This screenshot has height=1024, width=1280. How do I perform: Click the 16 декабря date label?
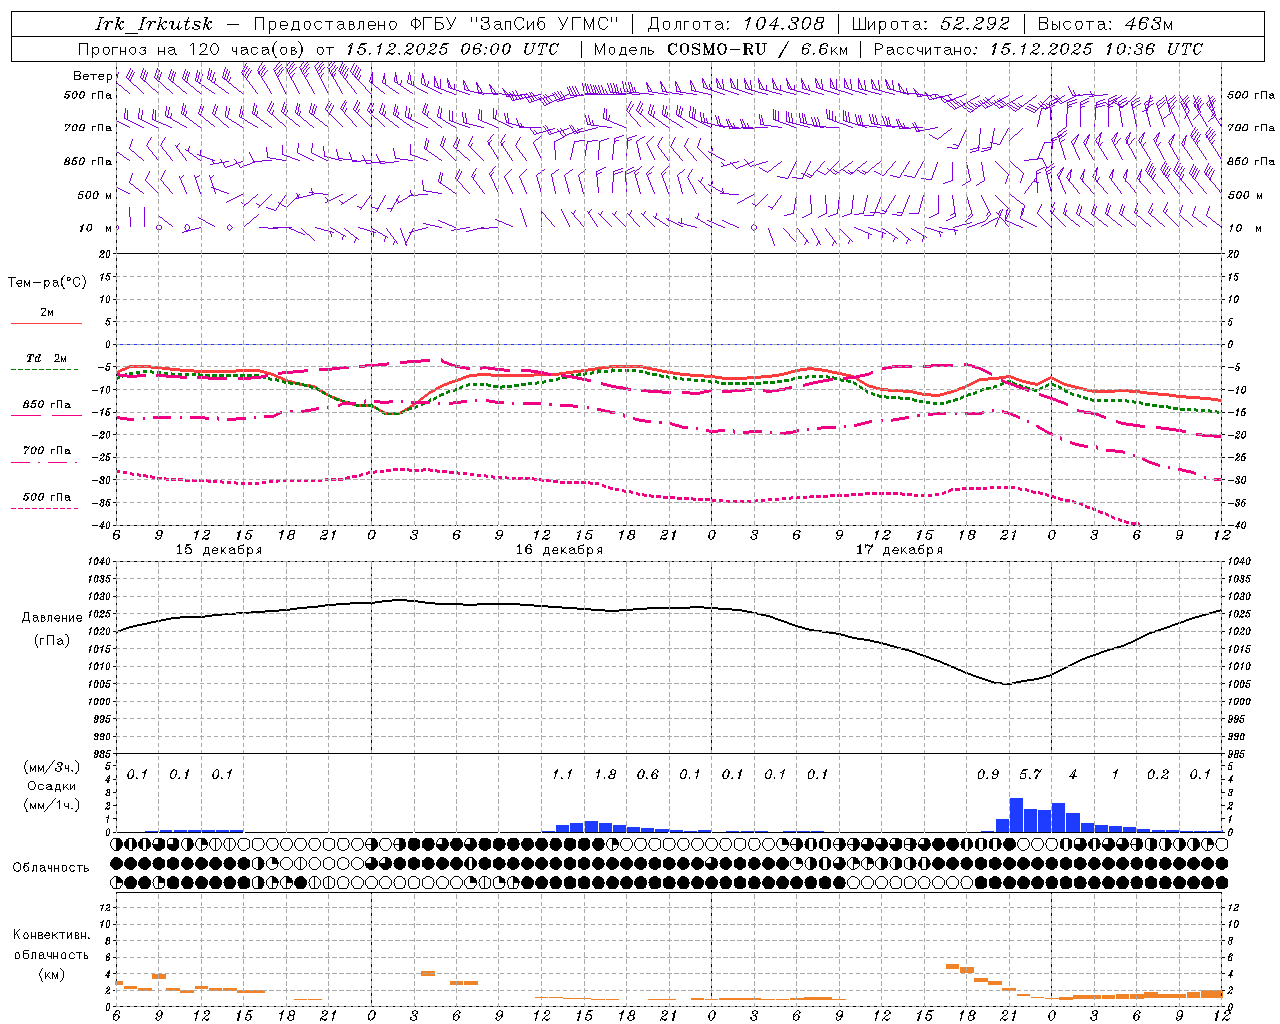coord(559,550)
